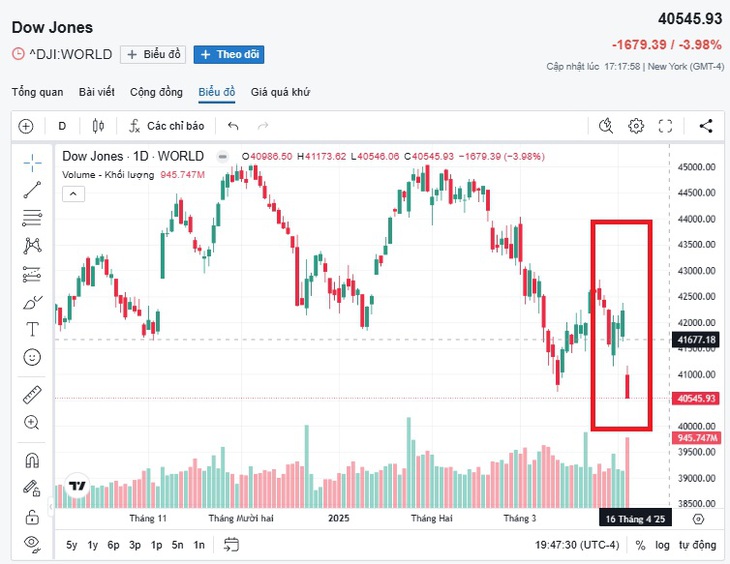Click the ^DJI:WORLD ticker symbol
730x564 pixels.
coord(71,54)
